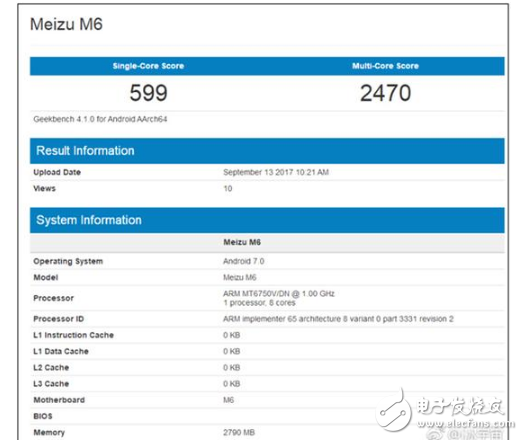Click the Meizu M6 page title
This screenshot has height=440, width=523.
point(66,24)
